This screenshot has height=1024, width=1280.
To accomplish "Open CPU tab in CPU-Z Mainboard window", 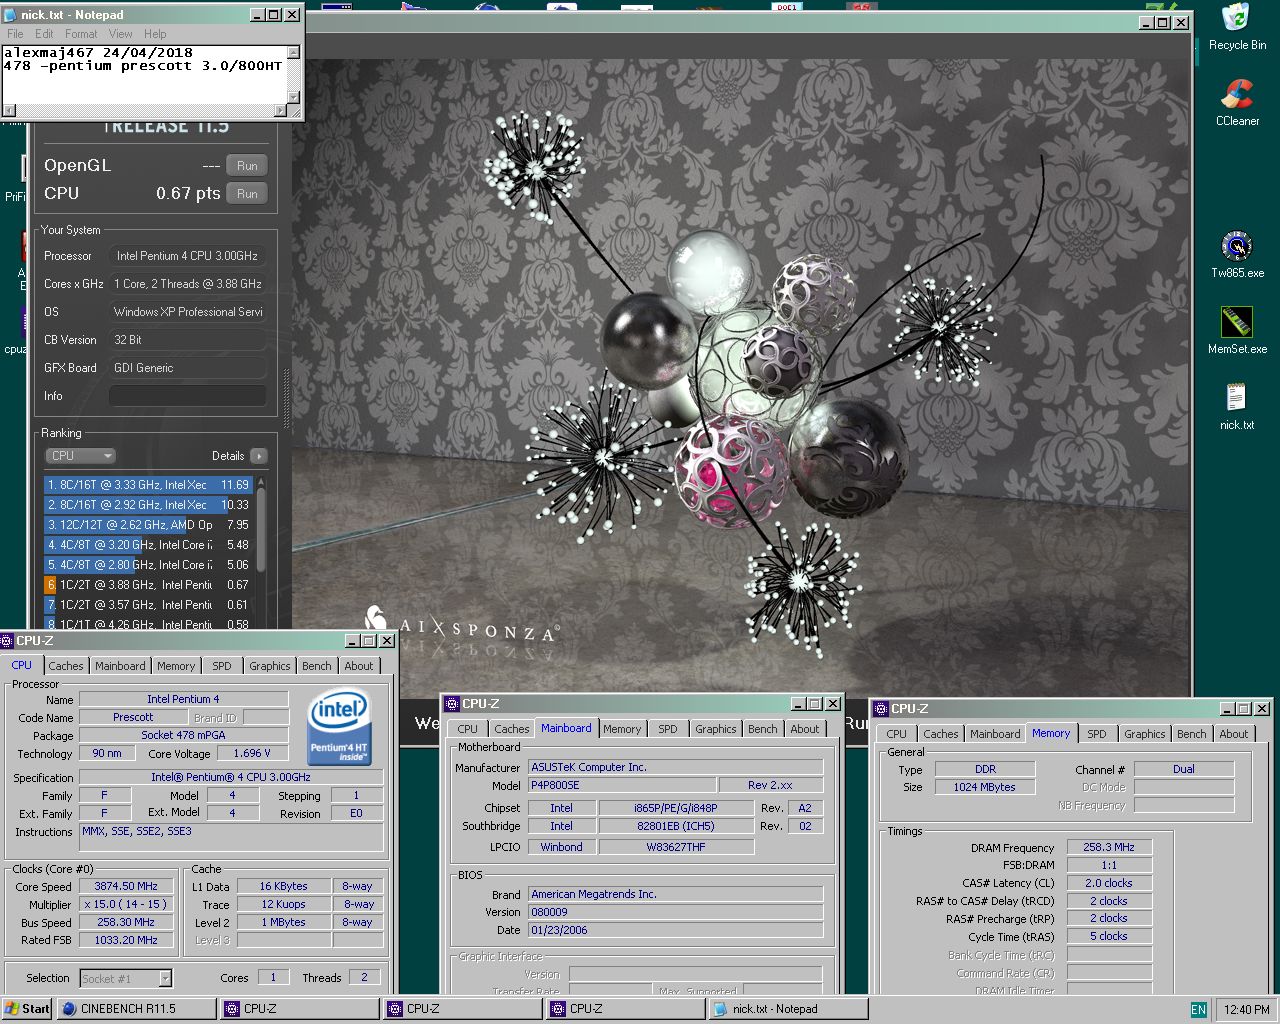I will pos(467,729).
